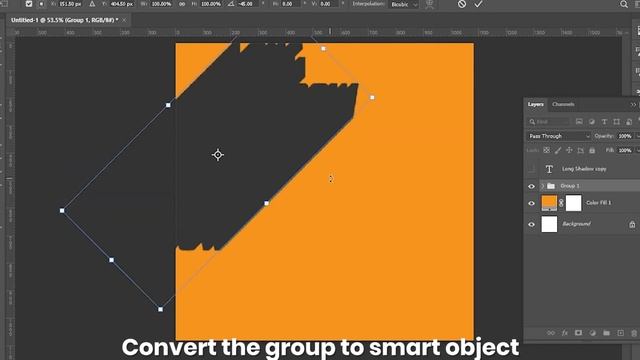Click the orange Color Fill 1 swatch thumbnail
This screenshot has height=360, width=640.
click(549, 203)
